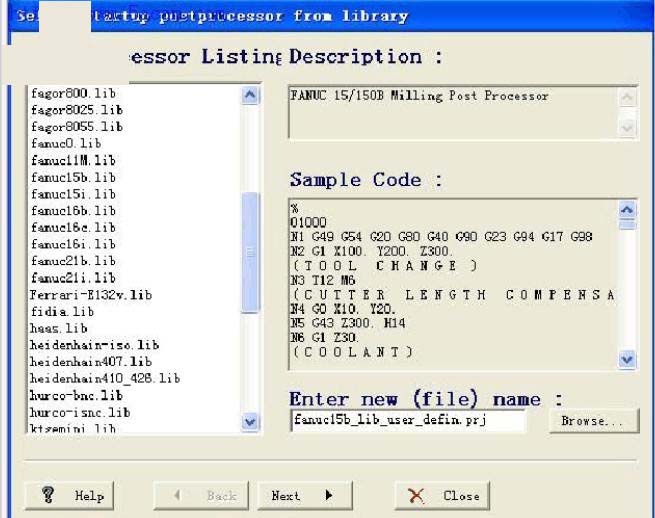Click the N4 G0 X10. Y20. line
The width and height of the screenshot is (655, 518).
[x=343, y=309]
